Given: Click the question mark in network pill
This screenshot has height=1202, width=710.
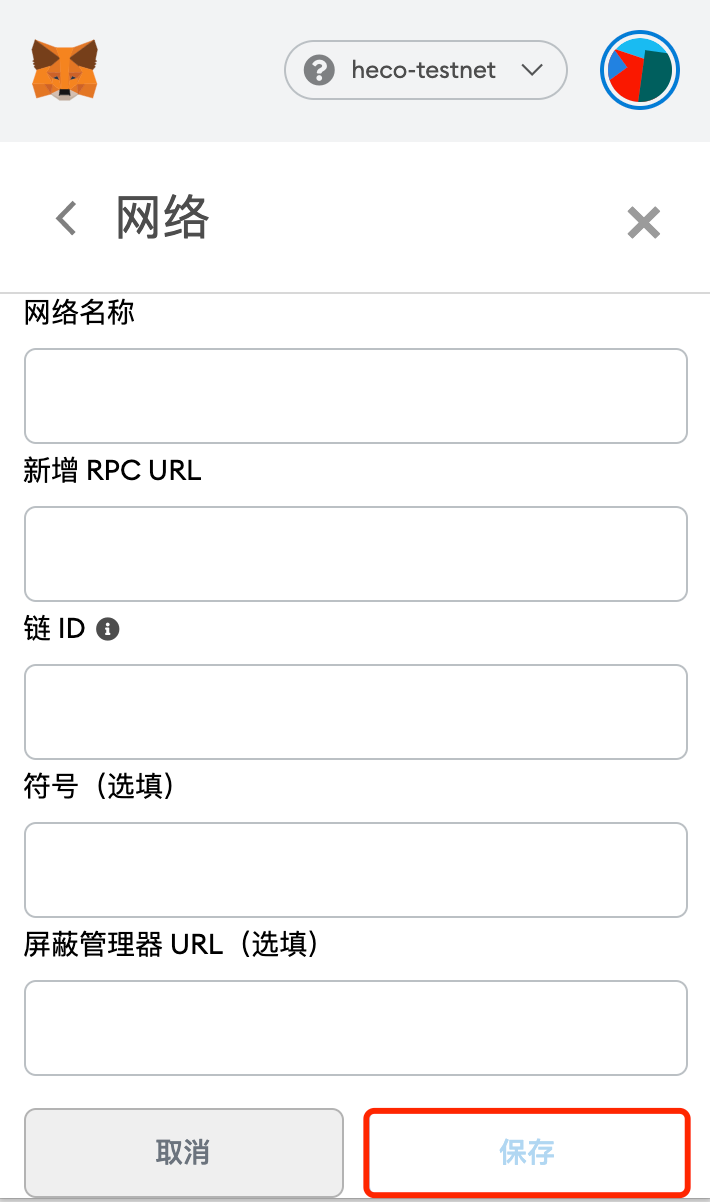Looking at the screenshot, I should [x=317, y=70].
